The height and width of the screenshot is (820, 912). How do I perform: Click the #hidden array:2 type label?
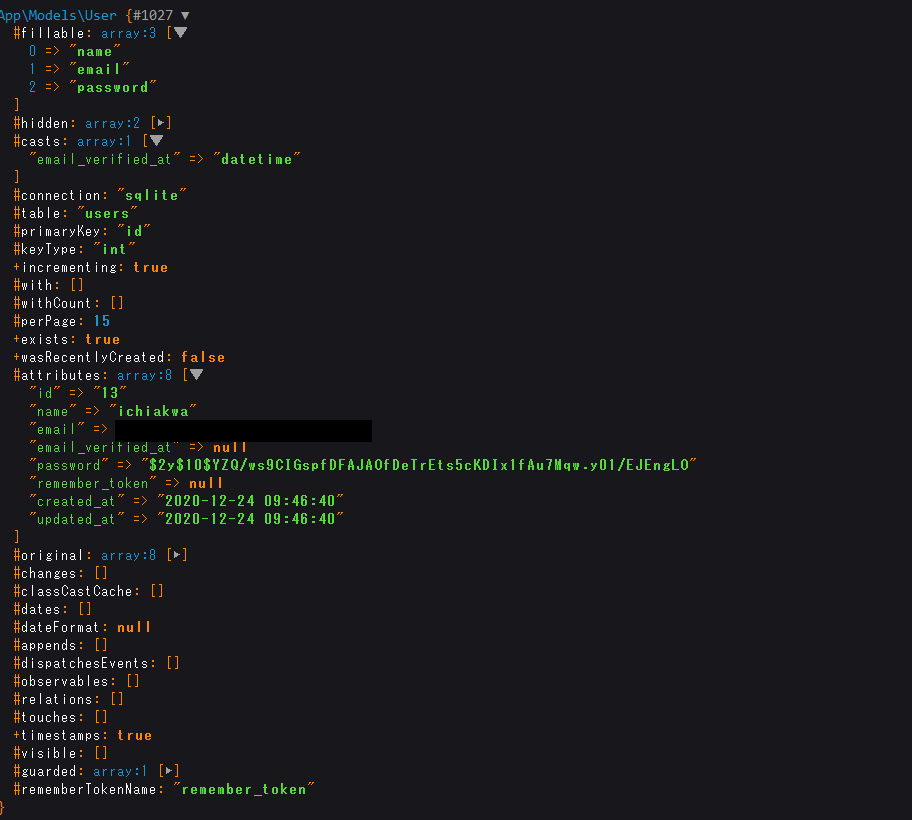pos(112,123)
